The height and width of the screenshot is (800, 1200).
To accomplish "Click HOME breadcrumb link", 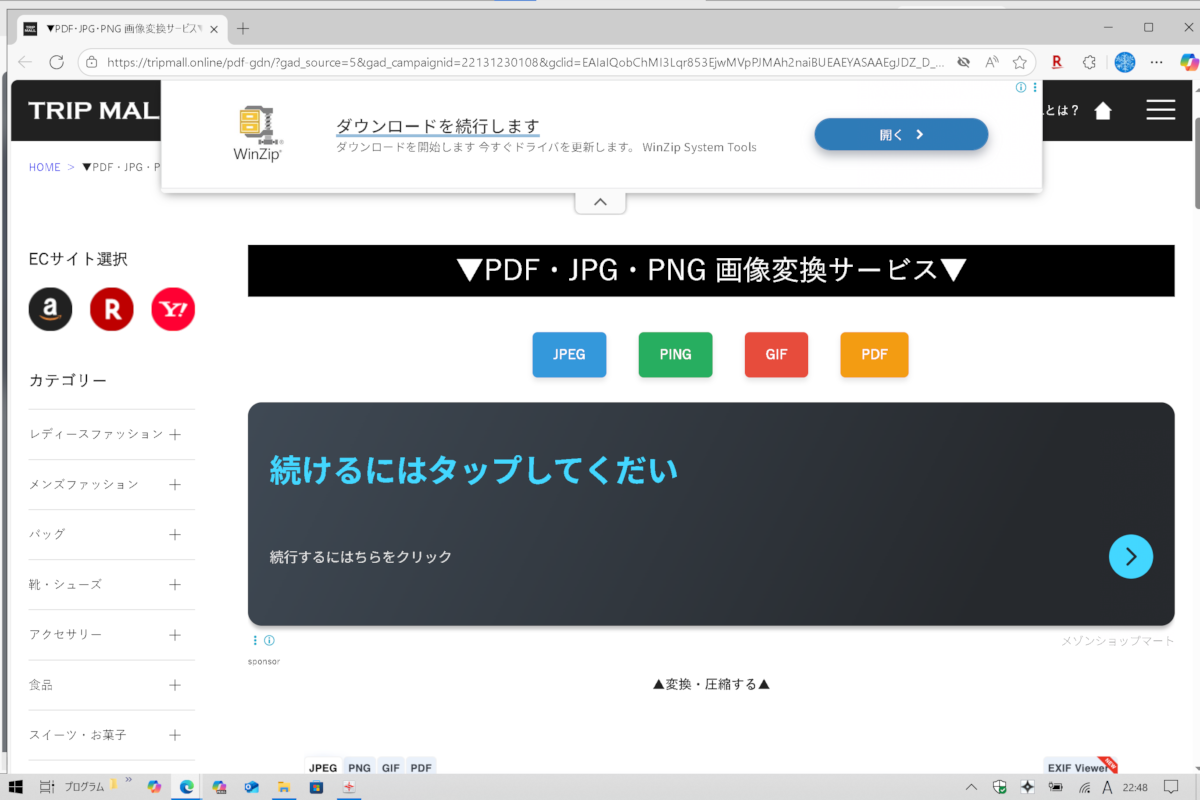I will coord(45,167).
